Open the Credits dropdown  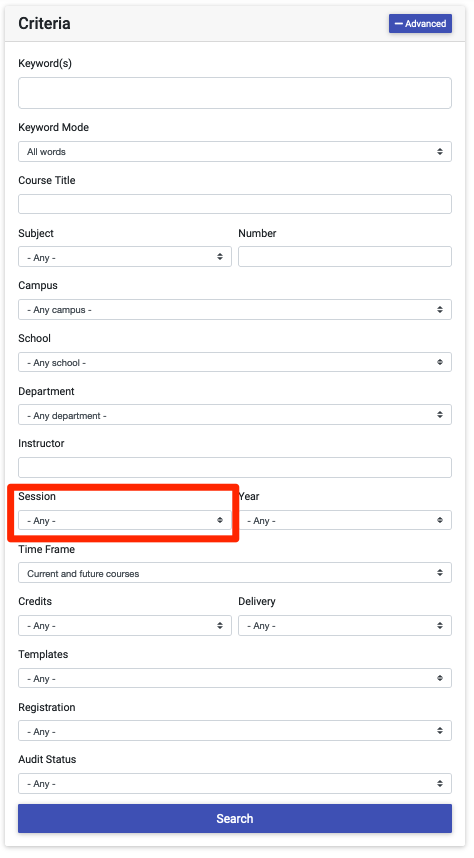(x=124, y=625)
